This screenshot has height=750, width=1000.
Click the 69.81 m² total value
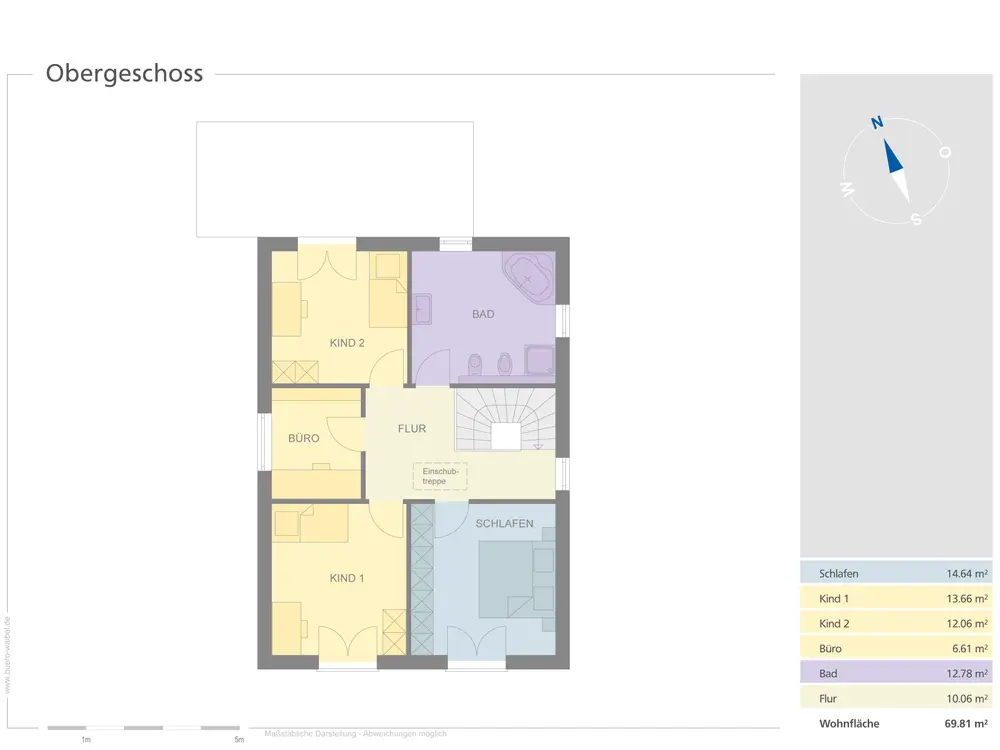click(x=966, y=723)
